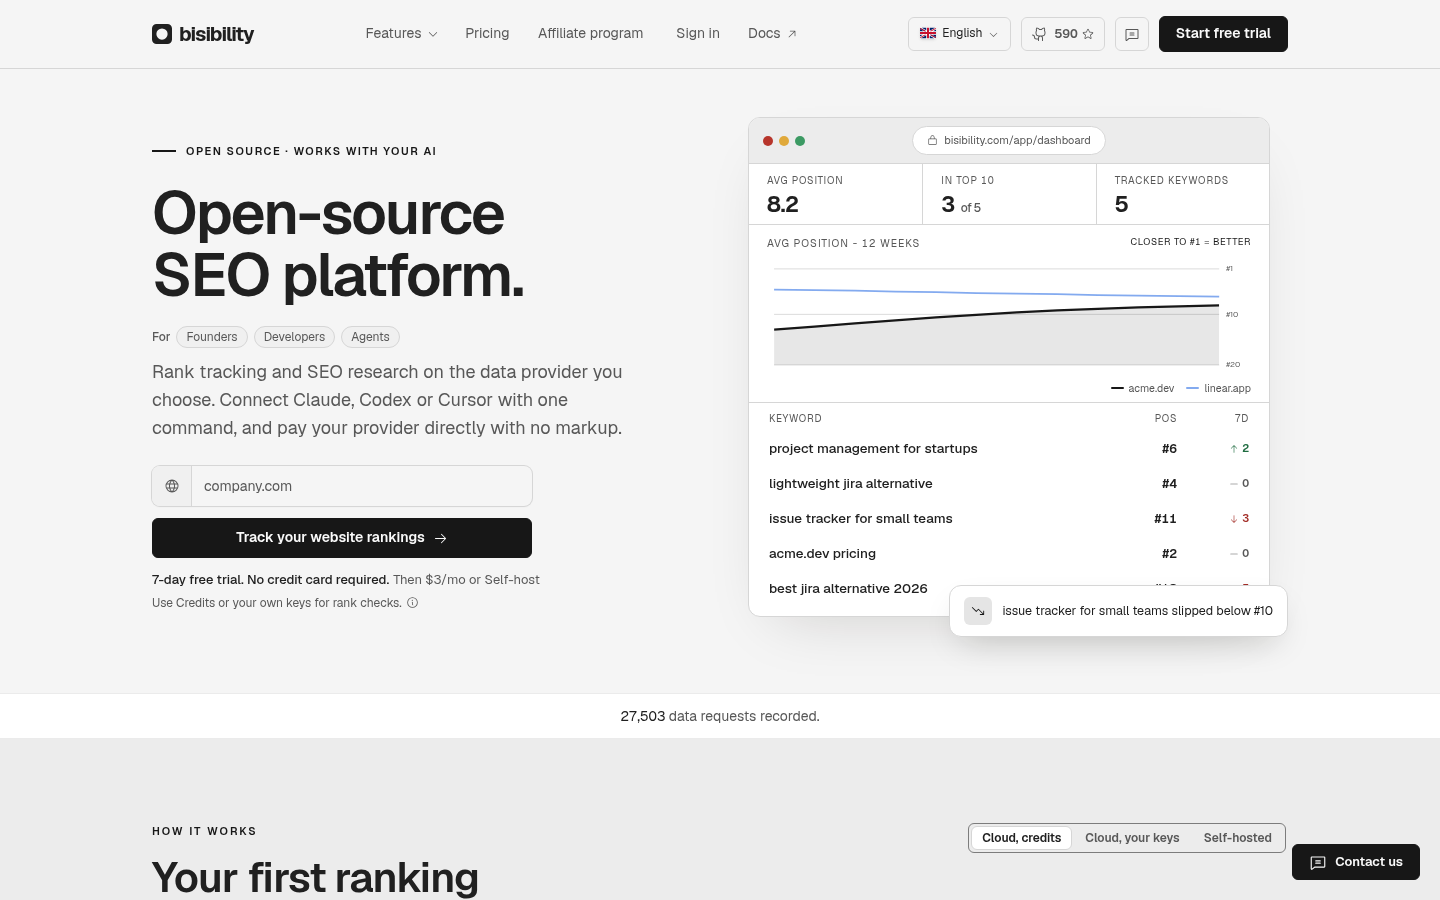Click the downward trend icon in the notification

pyautogui.click(x=978, y=611)
